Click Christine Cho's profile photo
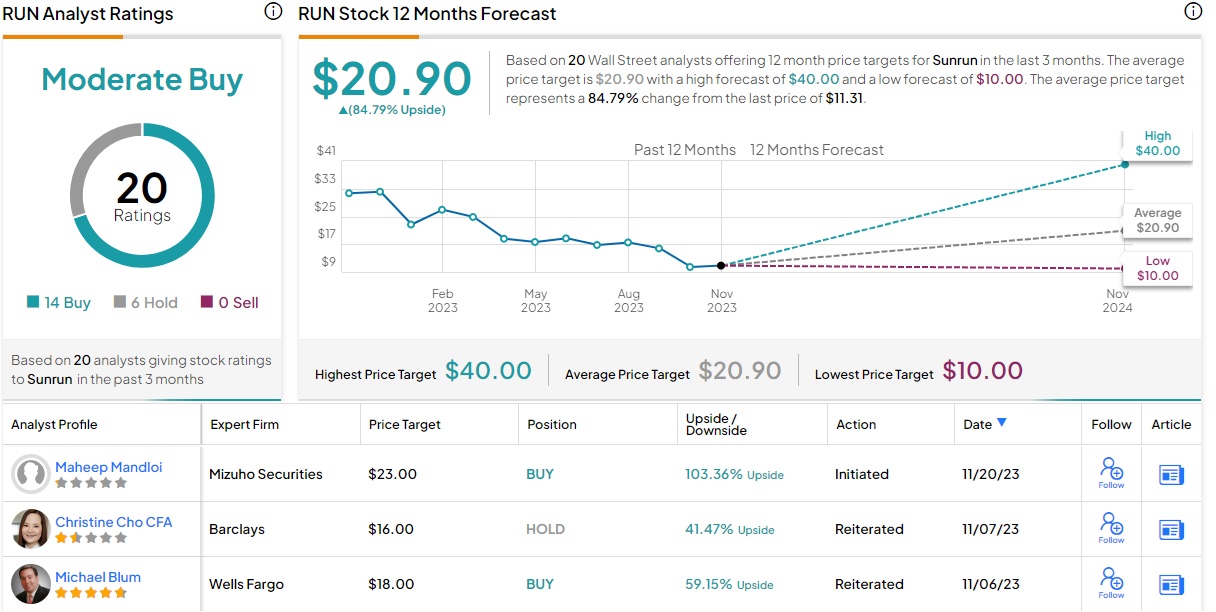 point(31,529)
